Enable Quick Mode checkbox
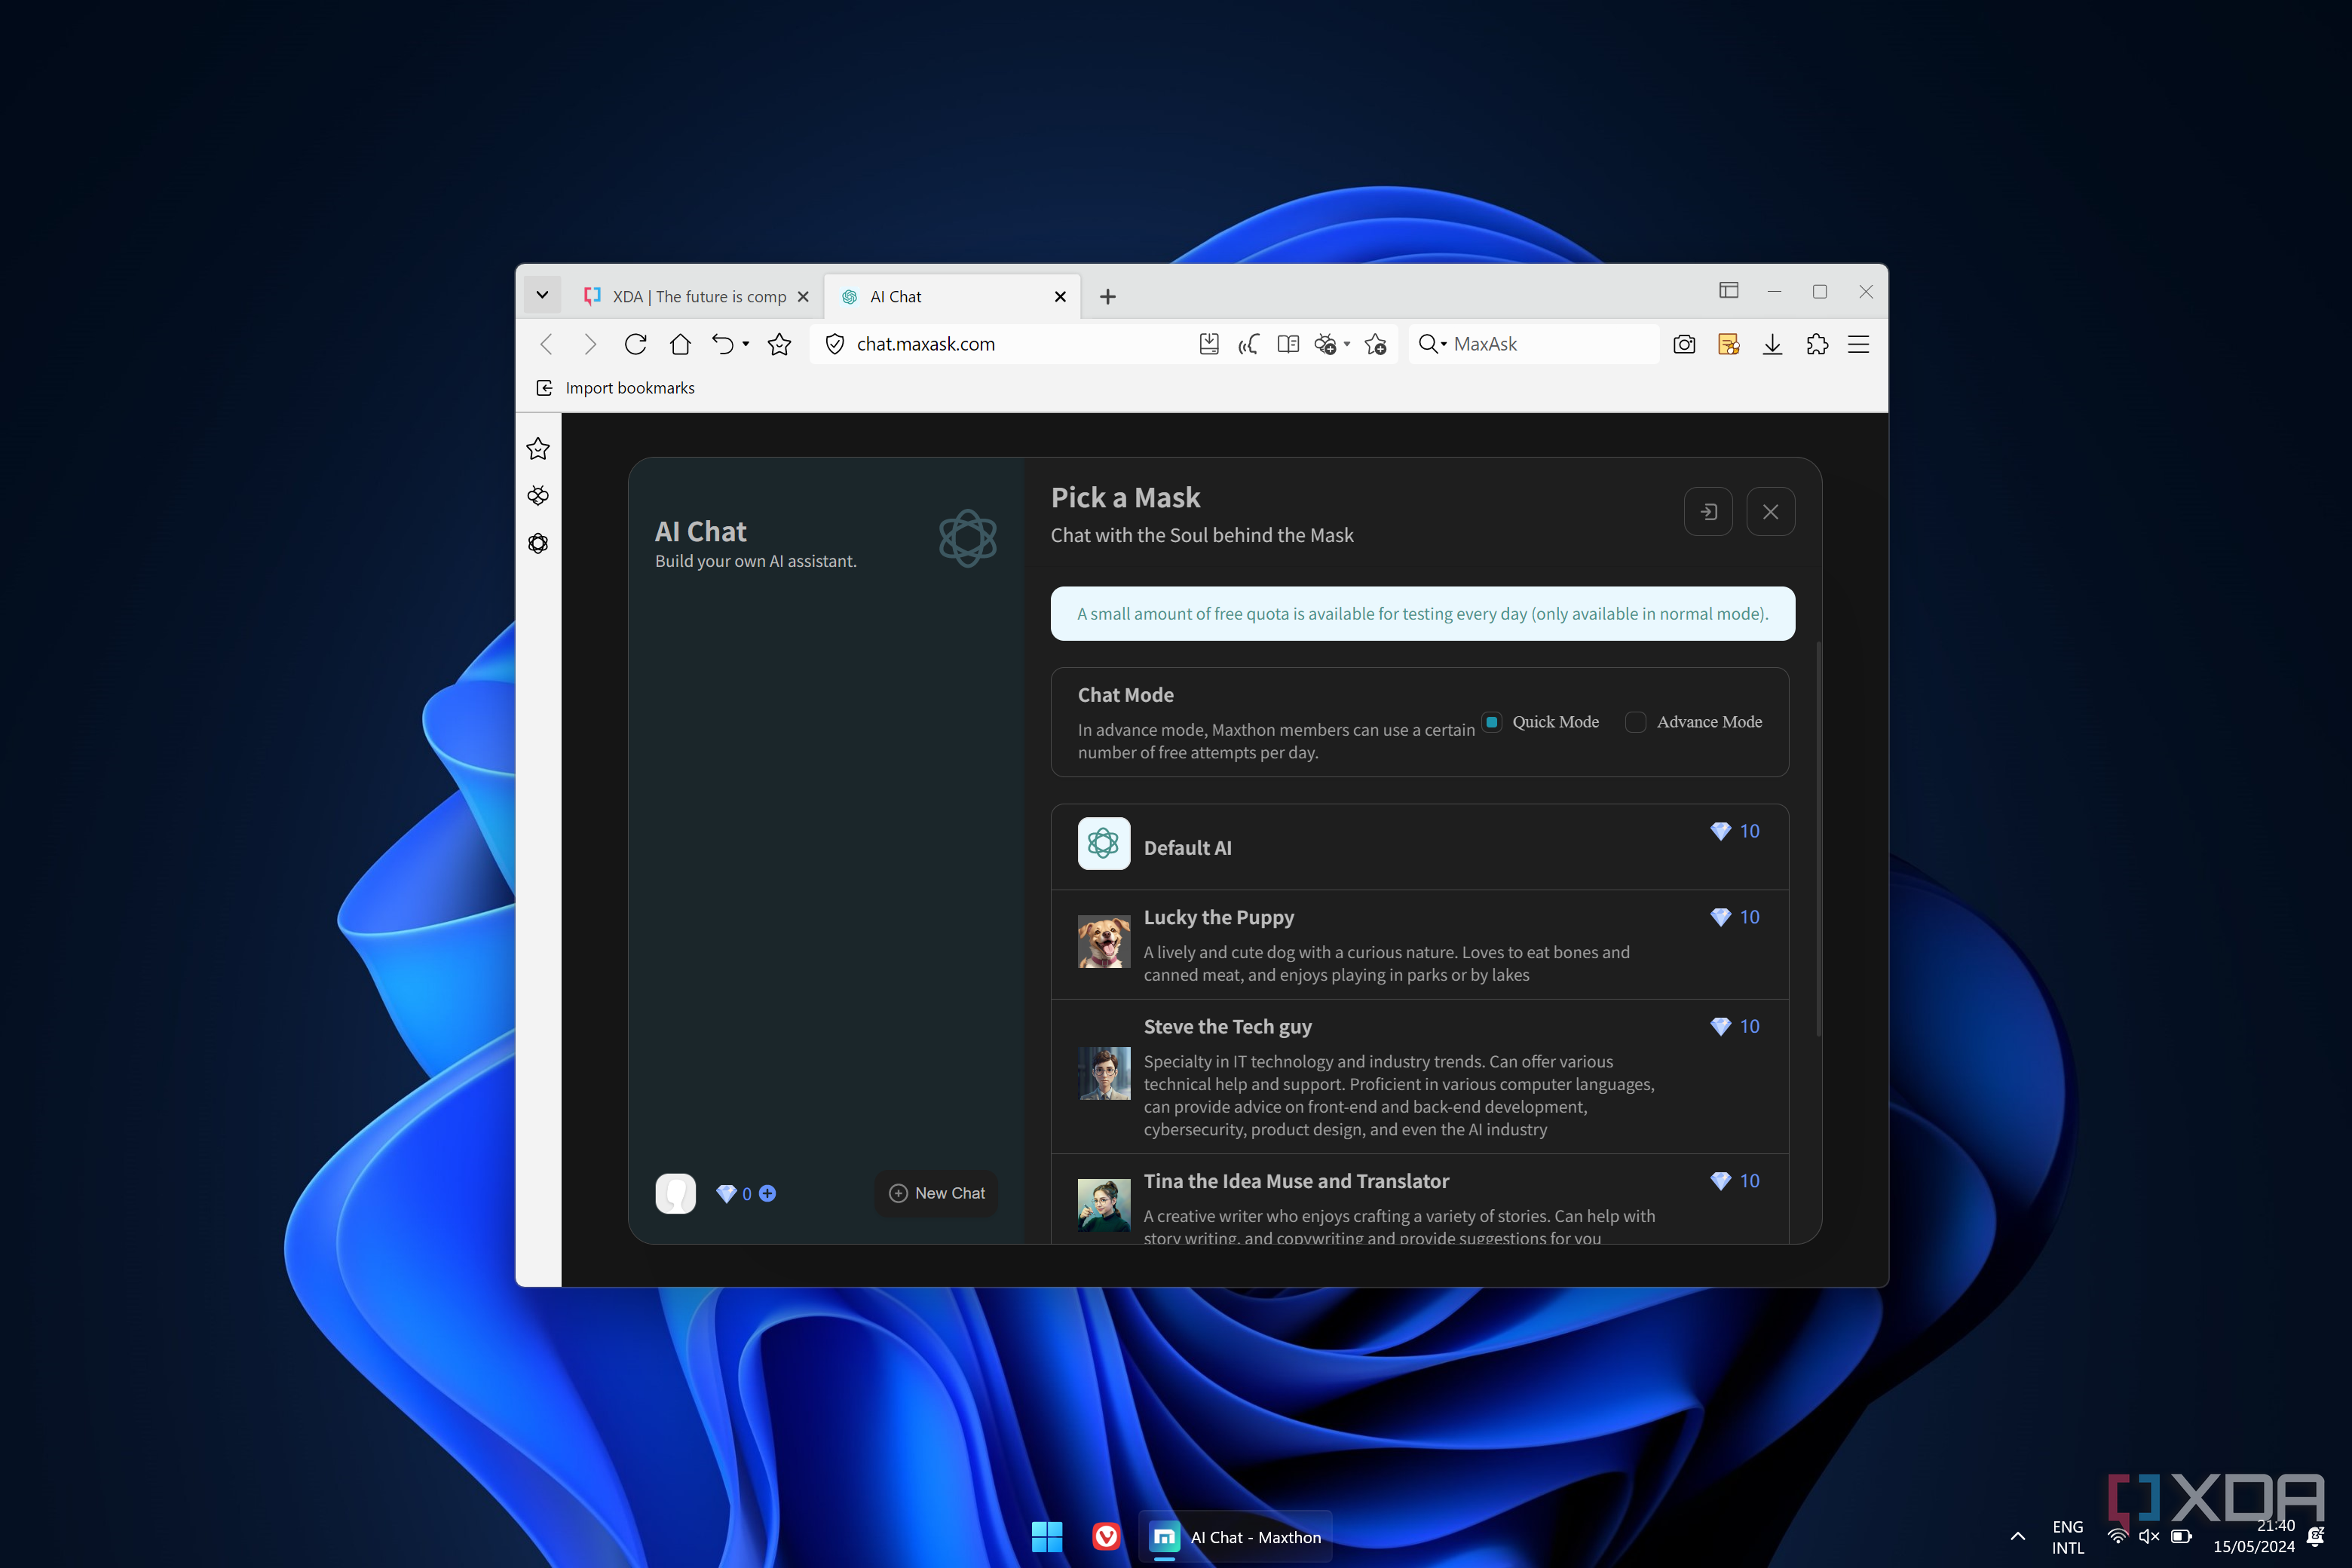Screen dimensions: 2352x1568 pos(1491,722)
